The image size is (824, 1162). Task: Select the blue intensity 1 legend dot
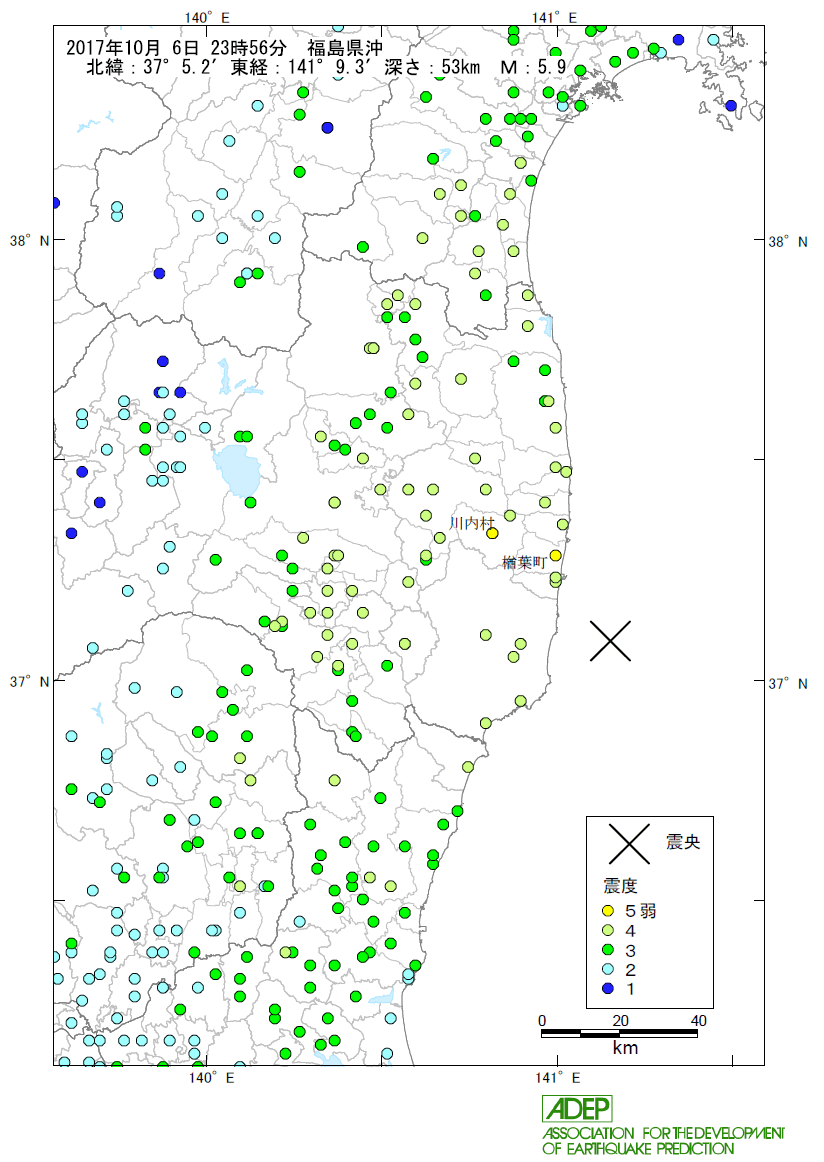point(608,989)
